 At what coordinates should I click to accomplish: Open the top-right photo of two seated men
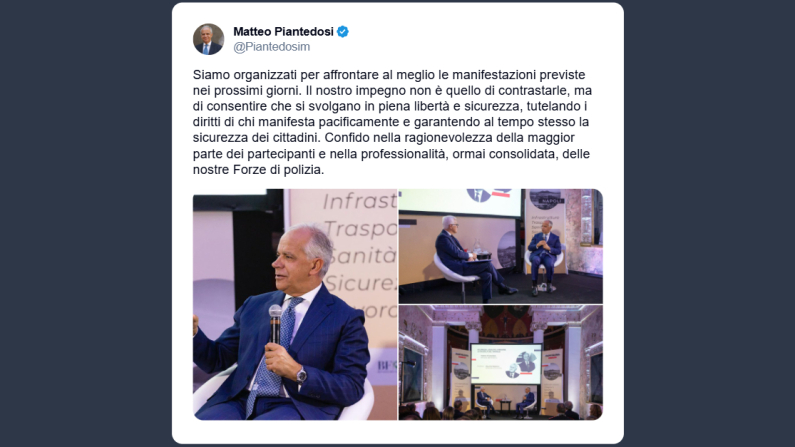pos(501,246)
